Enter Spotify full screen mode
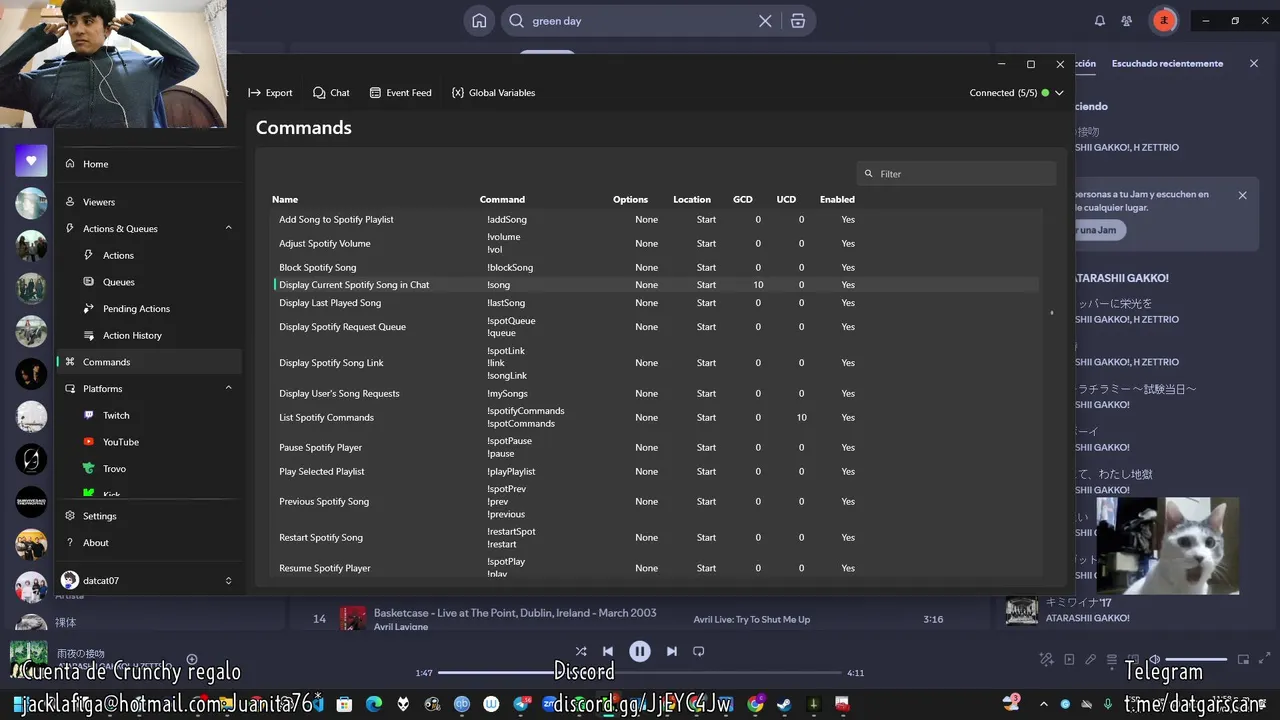The height and width of the screenshot is (720, 1280). pos(1263,659)
